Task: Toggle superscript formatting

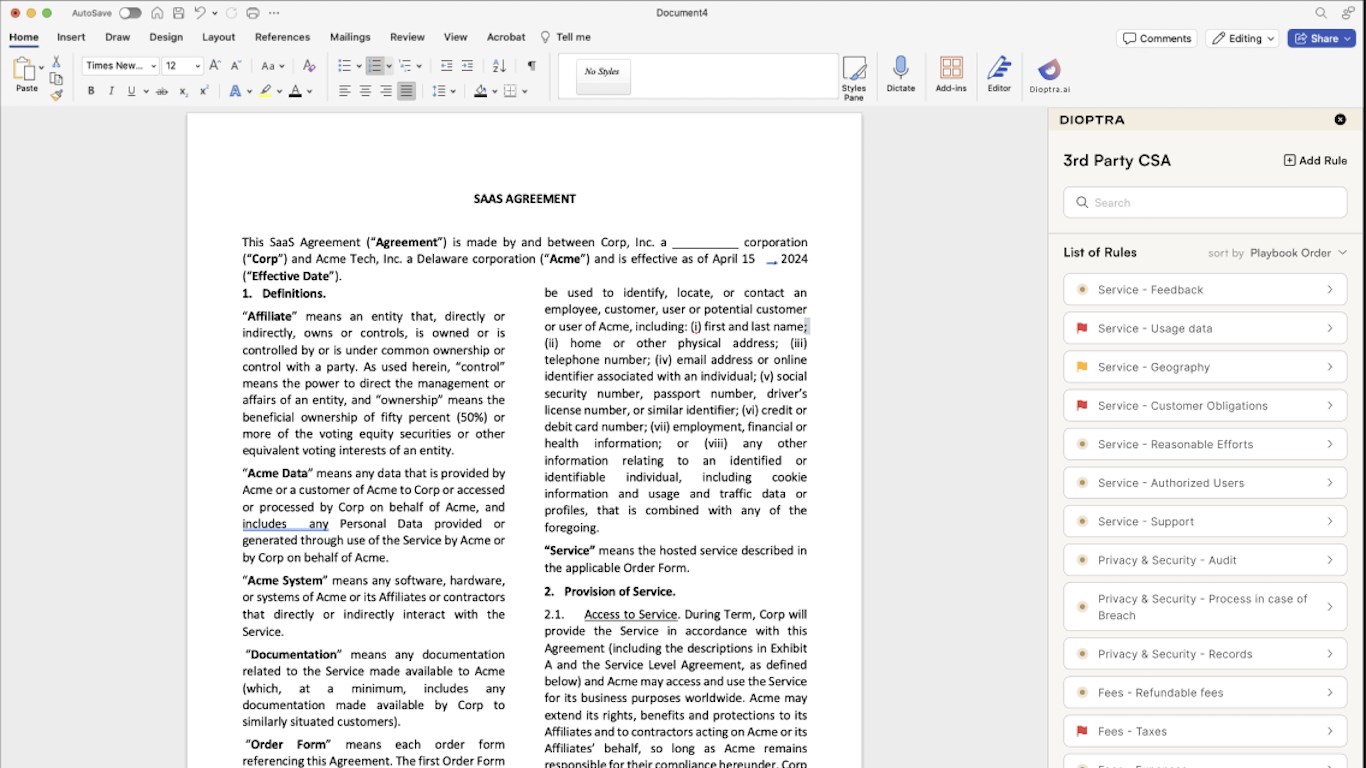Action: coord(204,91)
